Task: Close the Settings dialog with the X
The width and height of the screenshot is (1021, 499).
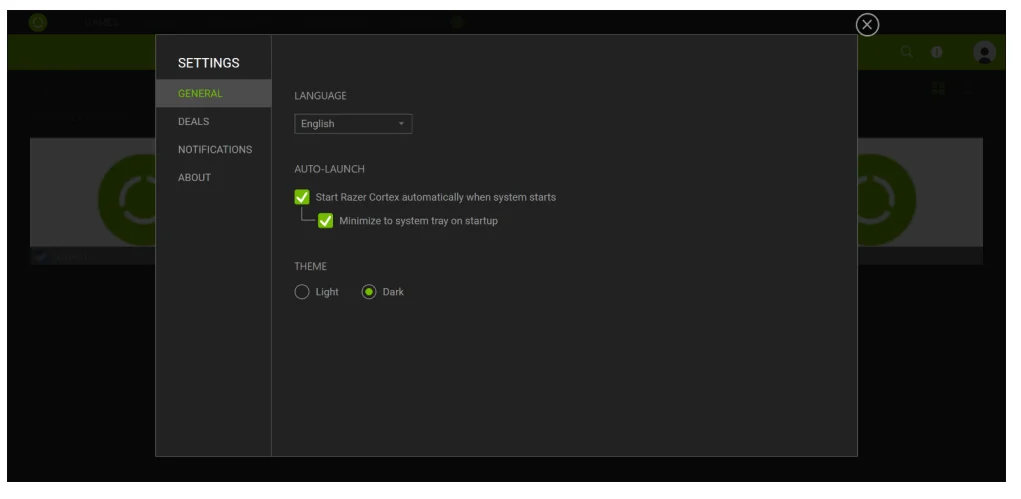Action: coord(867,25)
